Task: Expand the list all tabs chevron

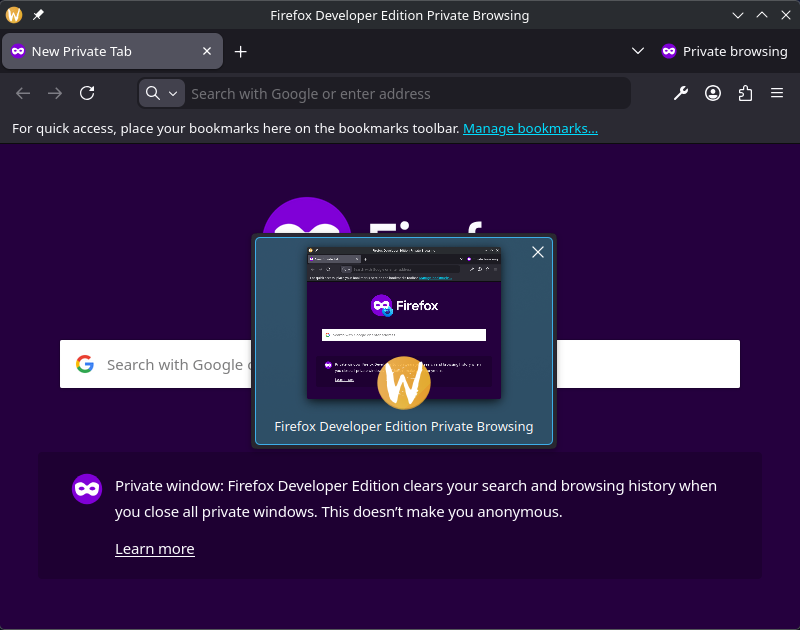Action: [638, 51]
